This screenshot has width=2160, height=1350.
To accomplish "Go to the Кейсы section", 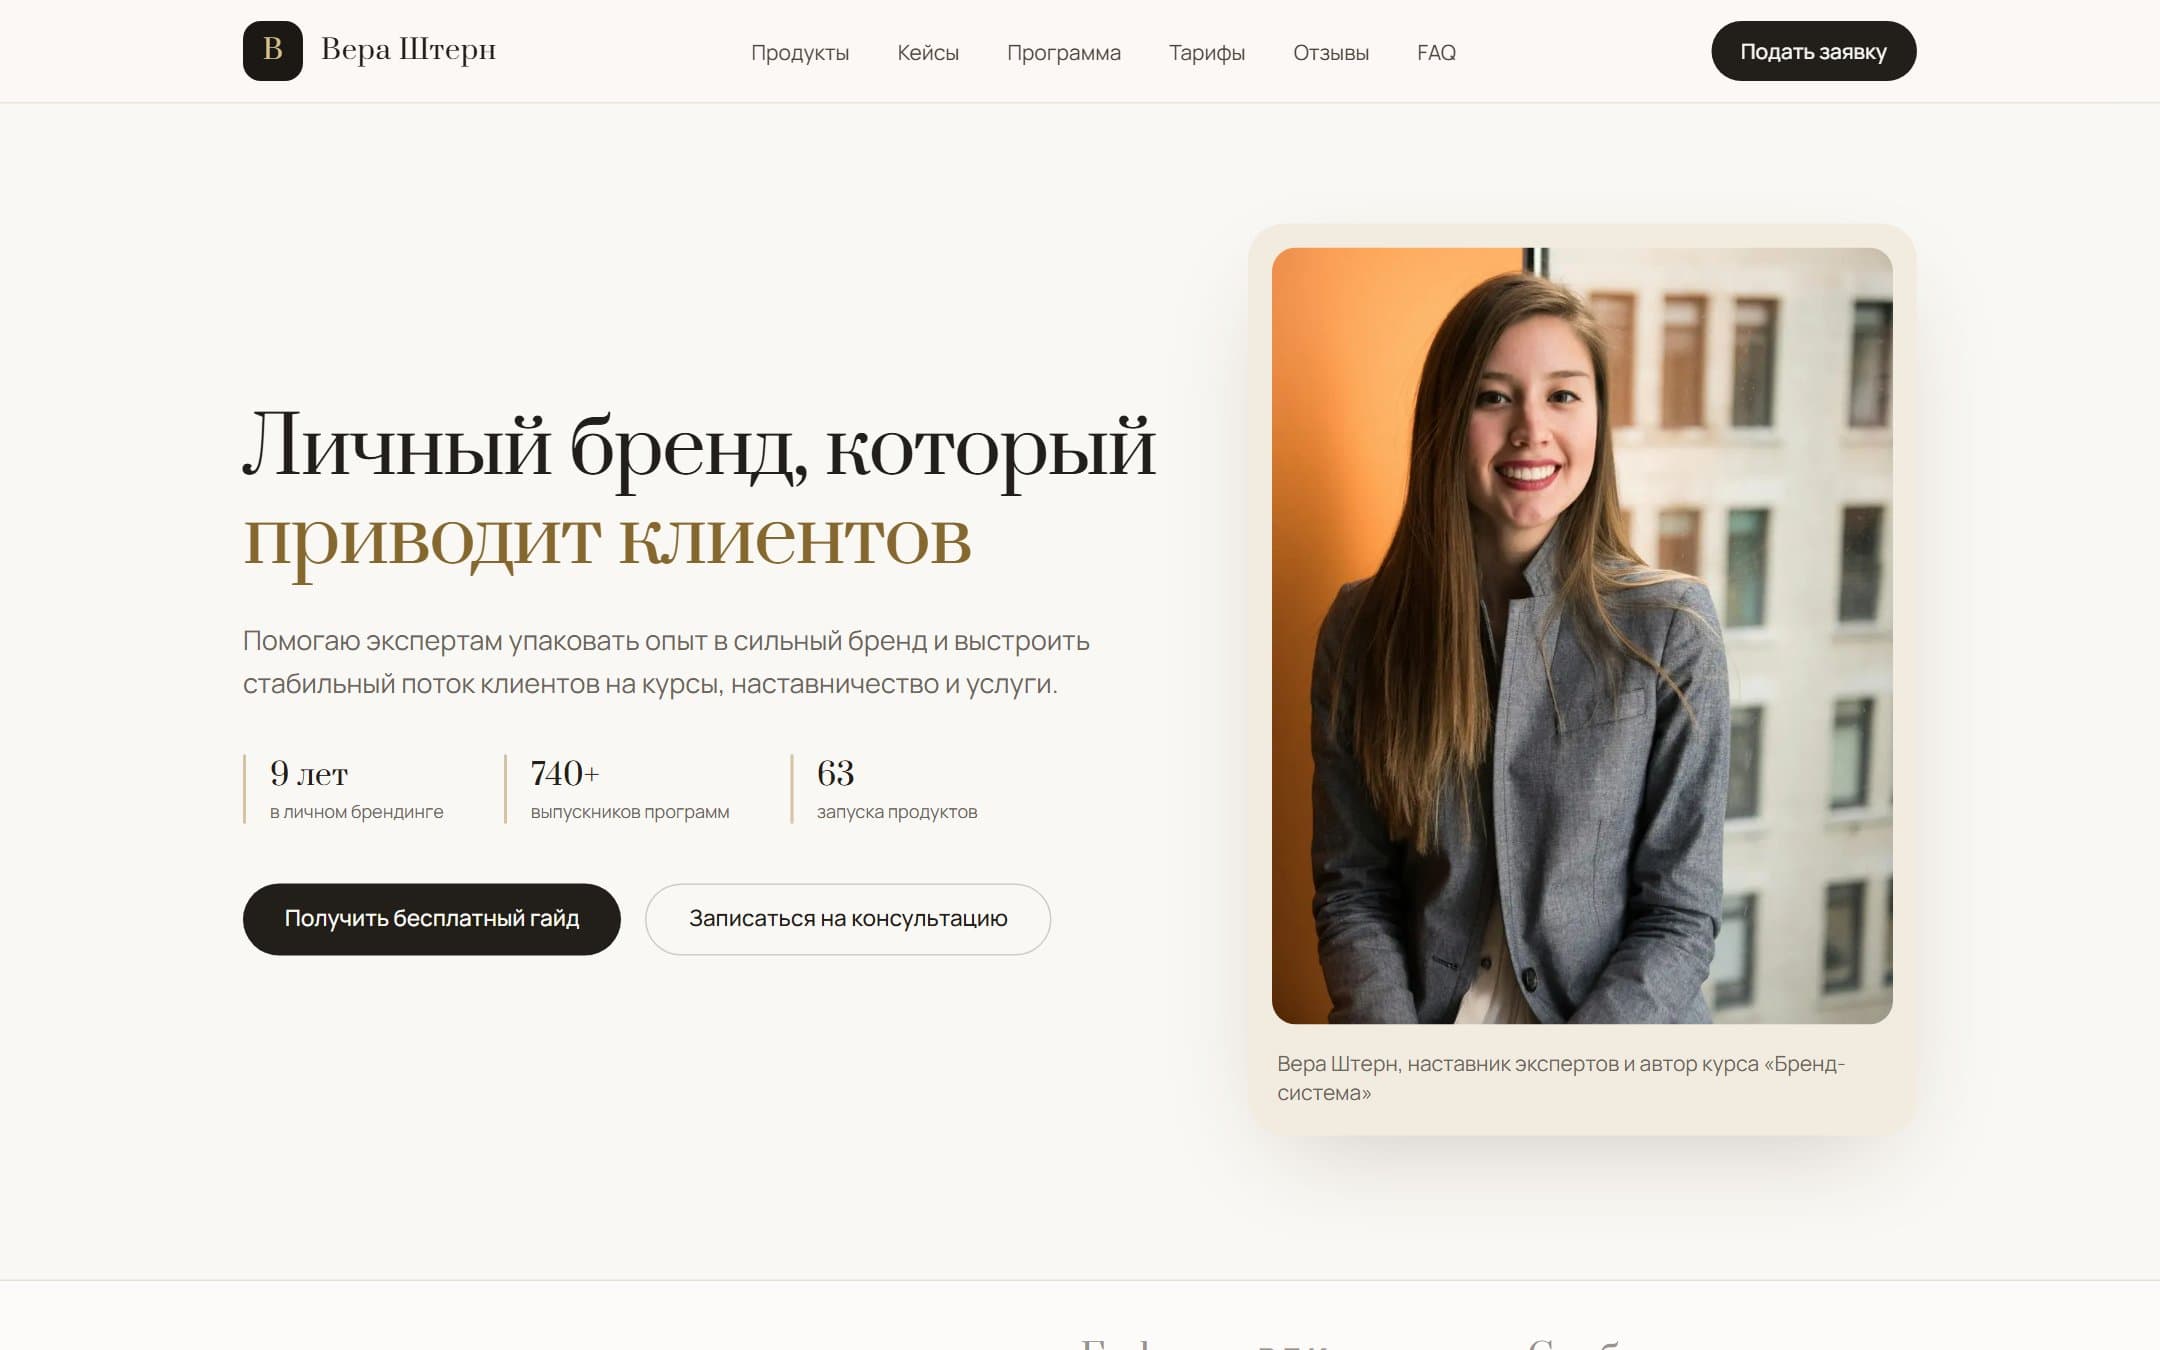I will [928, 53].
